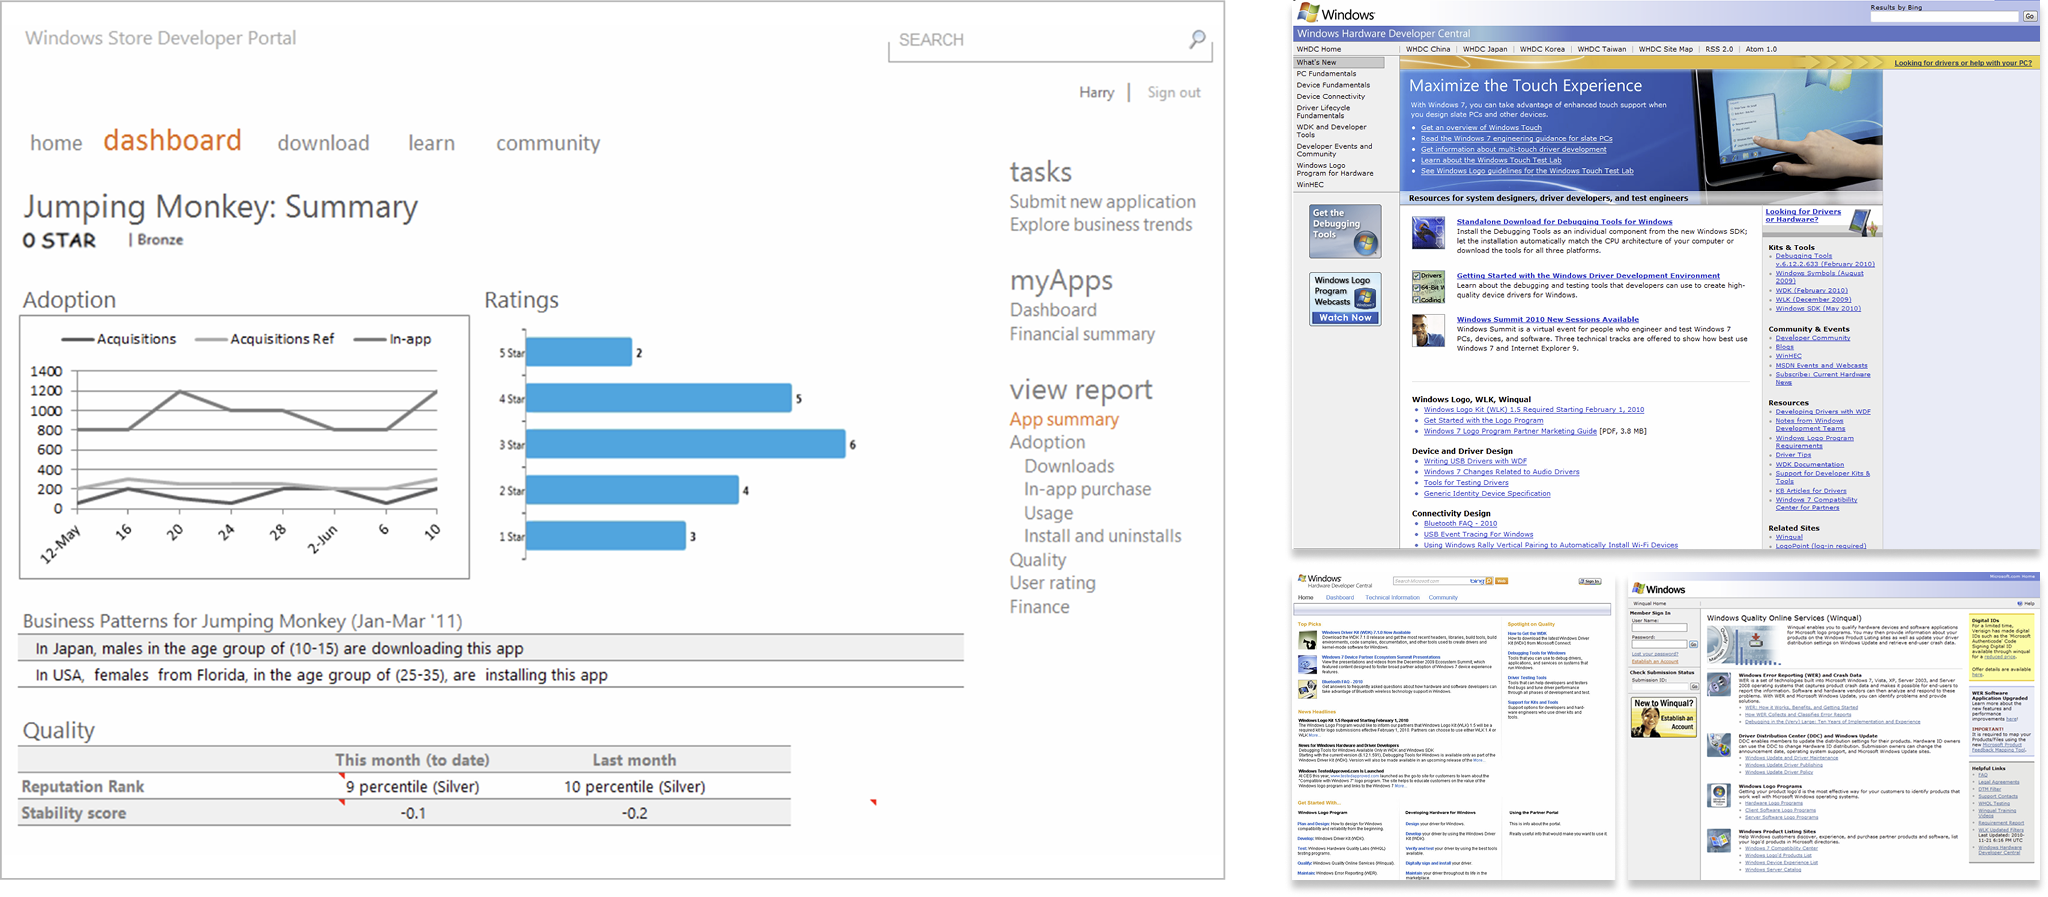Click the Winqual Home link
Screen dimensions: 2048x897
point(1649,603)
